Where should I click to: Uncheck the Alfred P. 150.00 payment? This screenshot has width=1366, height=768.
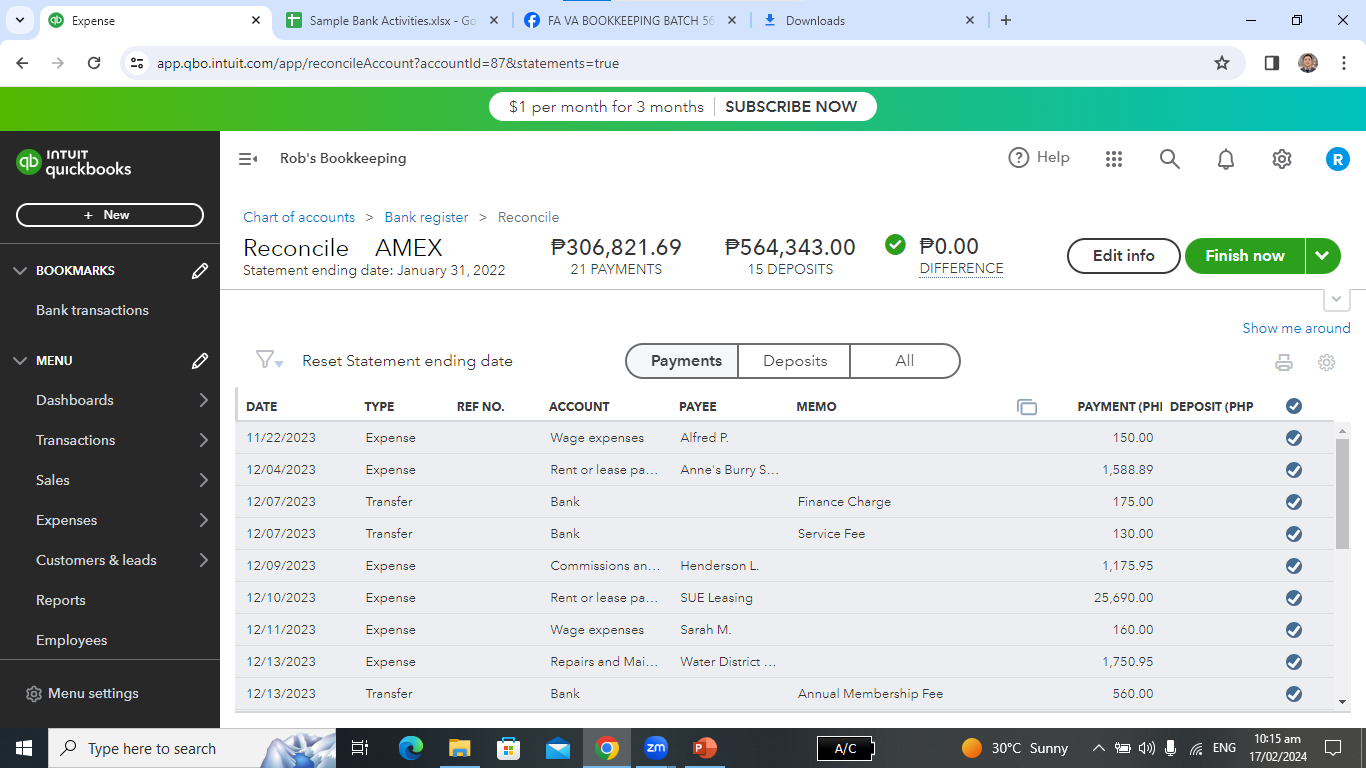tap(1294, 438)
